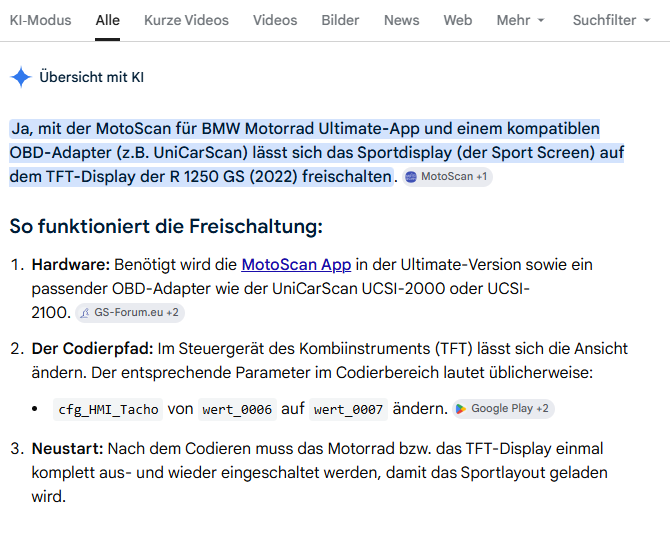Expand the Mehr dropdown
This screenshot has width=670, height=533.
tap(520, 20)
